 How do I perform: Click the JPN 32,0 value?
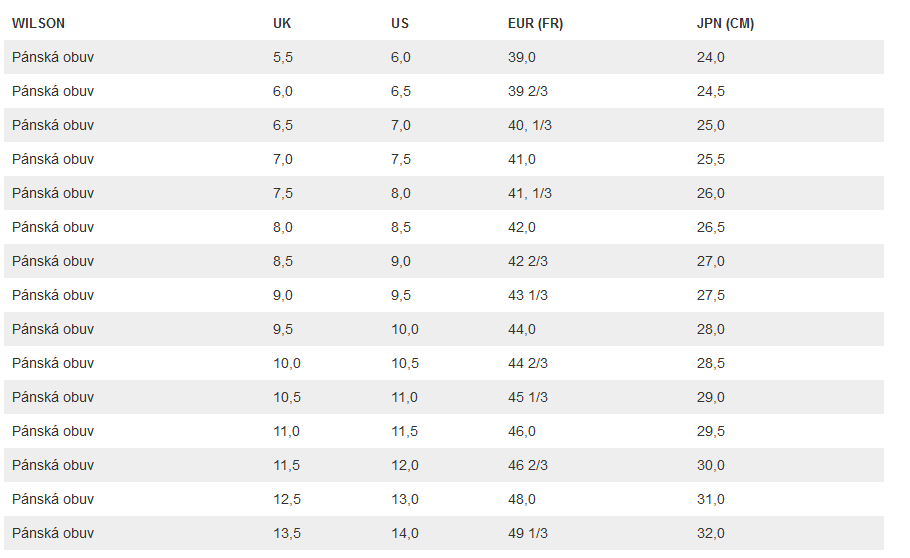click(711, 533)
